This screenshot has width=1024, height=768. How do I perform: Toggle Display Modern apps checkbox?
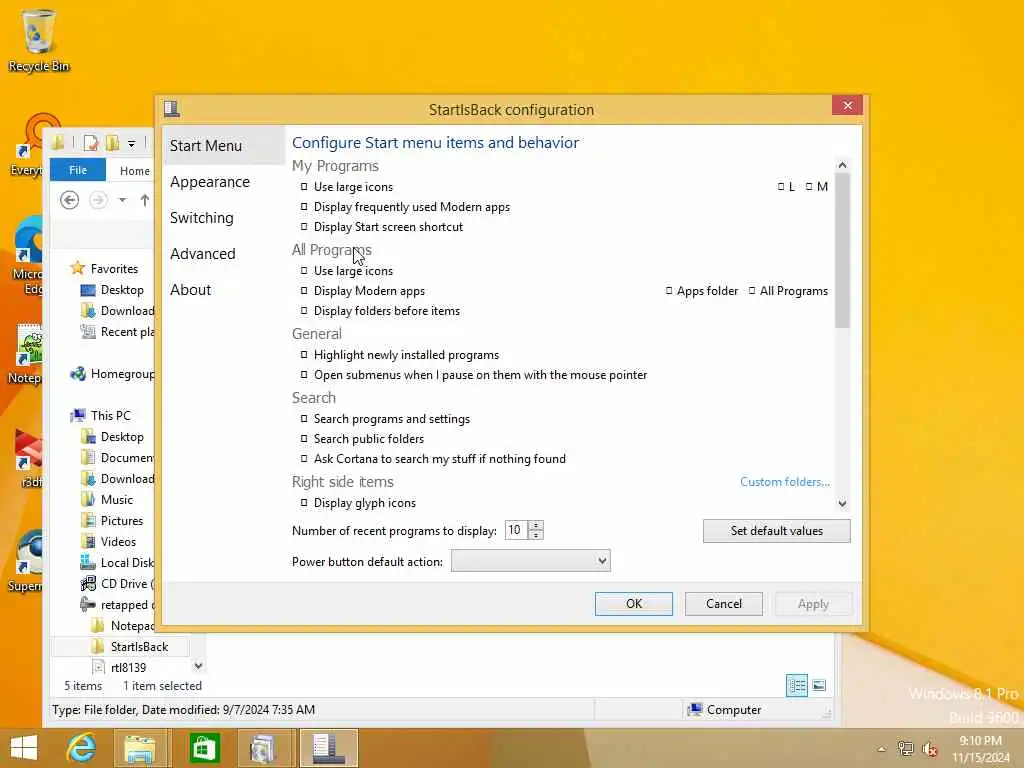click(x=304, y=291)
